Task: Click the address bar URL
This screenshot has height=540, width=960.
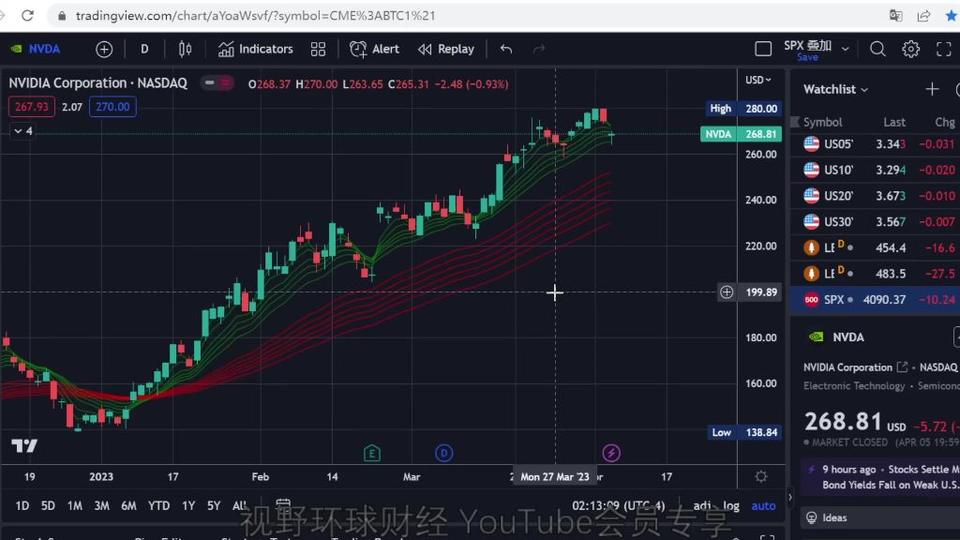Action: click(x=255, y=15)
